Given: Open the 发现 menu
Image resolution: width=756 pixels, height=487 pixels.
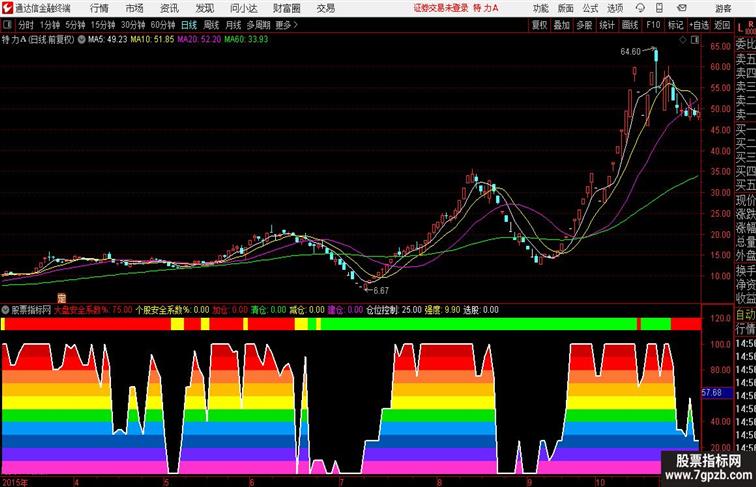Looking at the screenshot, I should (x=204, y=8).
